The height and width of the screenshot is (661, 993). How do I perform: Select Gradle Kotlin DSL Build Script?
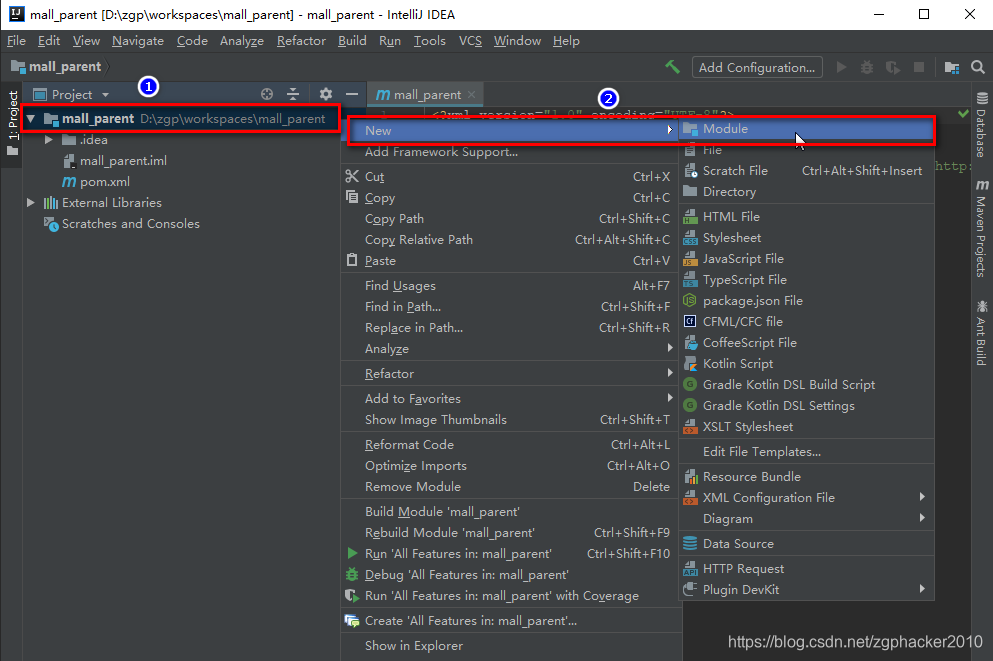(x=806, y=384)
